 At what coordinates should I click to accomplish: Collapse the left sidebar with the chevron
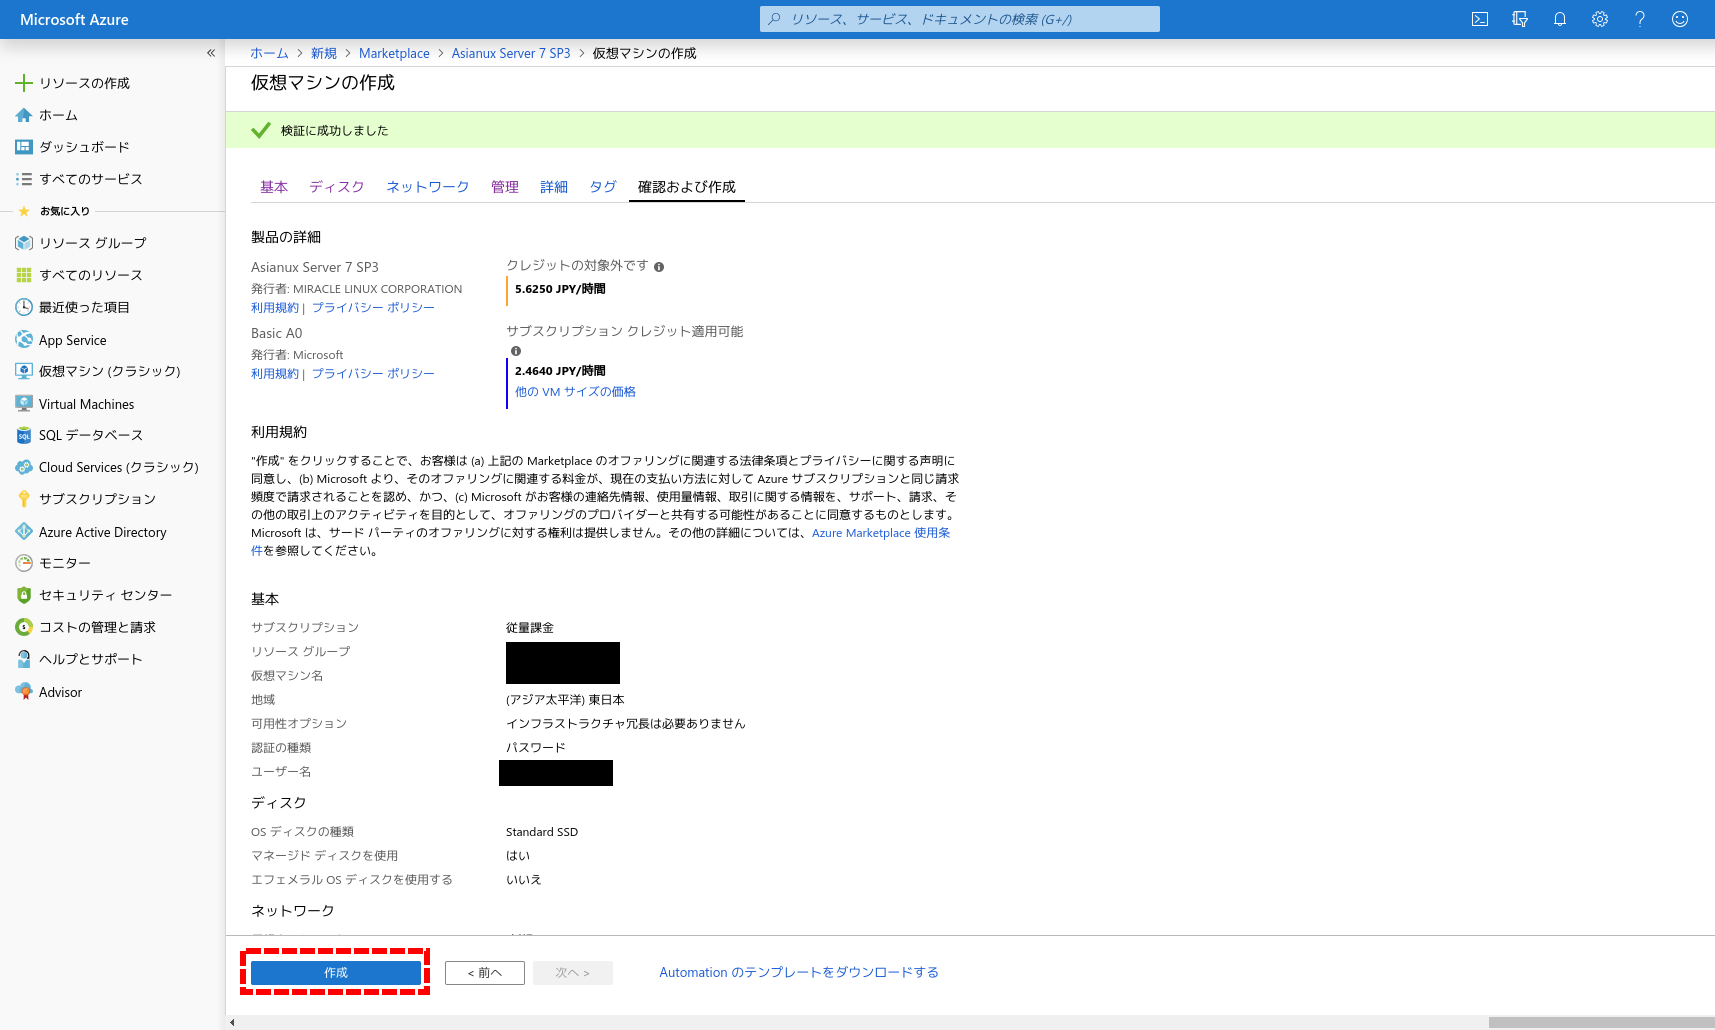point(211,53)
